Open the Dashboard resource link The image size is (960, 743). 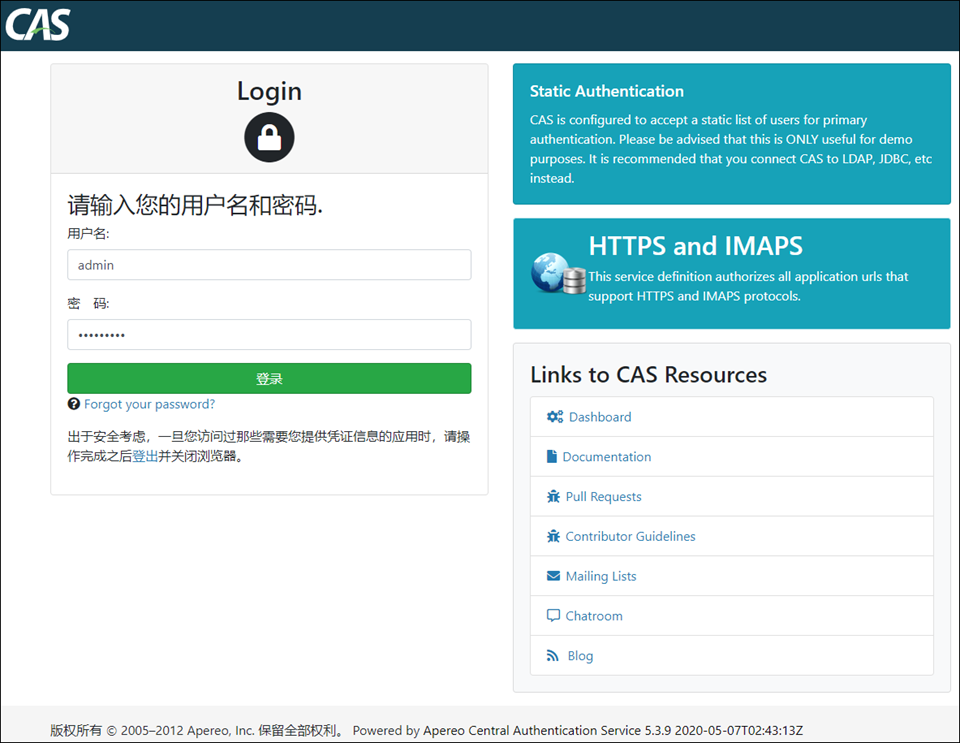[x=600, y=417]
